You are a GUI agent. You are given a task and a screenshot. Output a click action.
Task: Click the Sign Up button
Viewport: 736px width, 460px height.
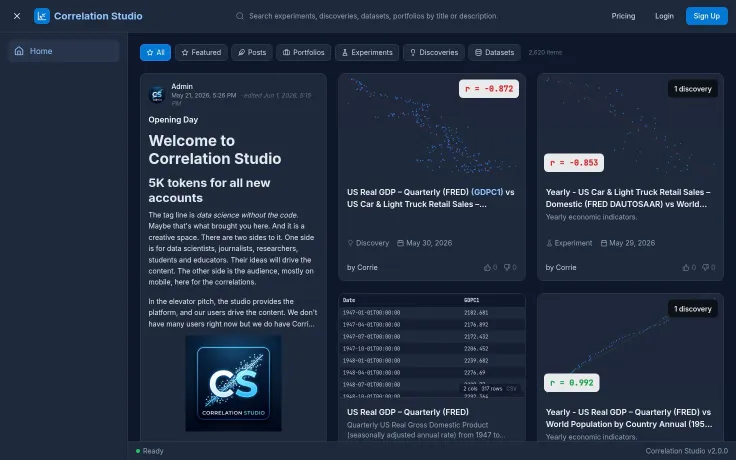706,16
